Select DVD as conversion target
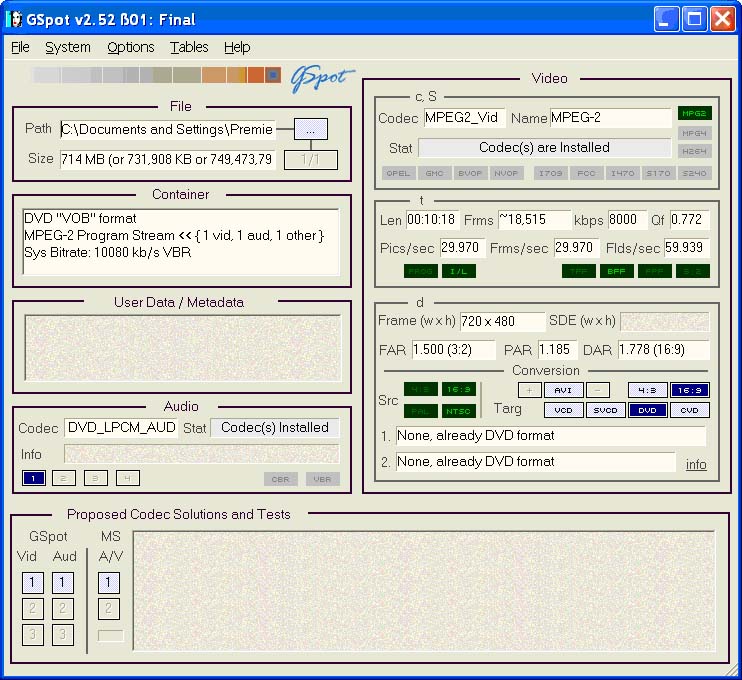Viewport: 742px width, 680px height. (647, 410)
